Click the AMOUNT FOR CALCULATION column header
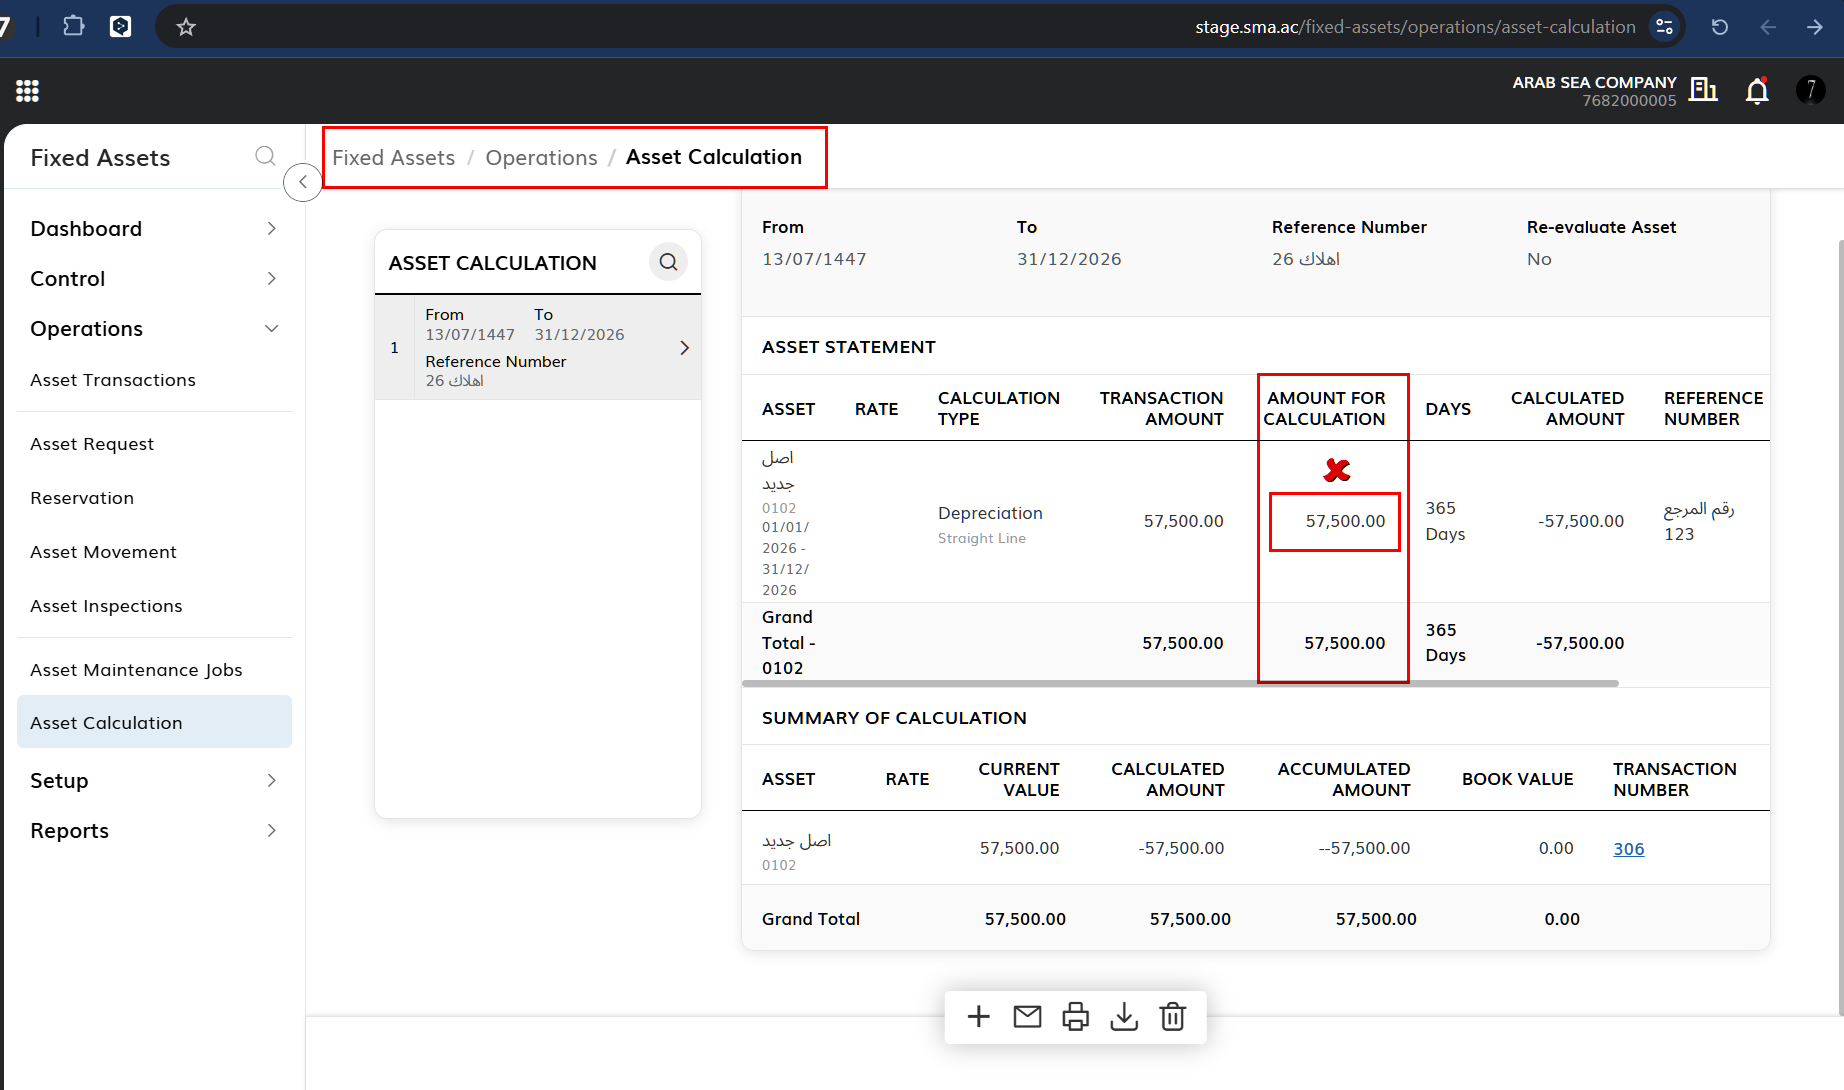 click(1324, 409)
